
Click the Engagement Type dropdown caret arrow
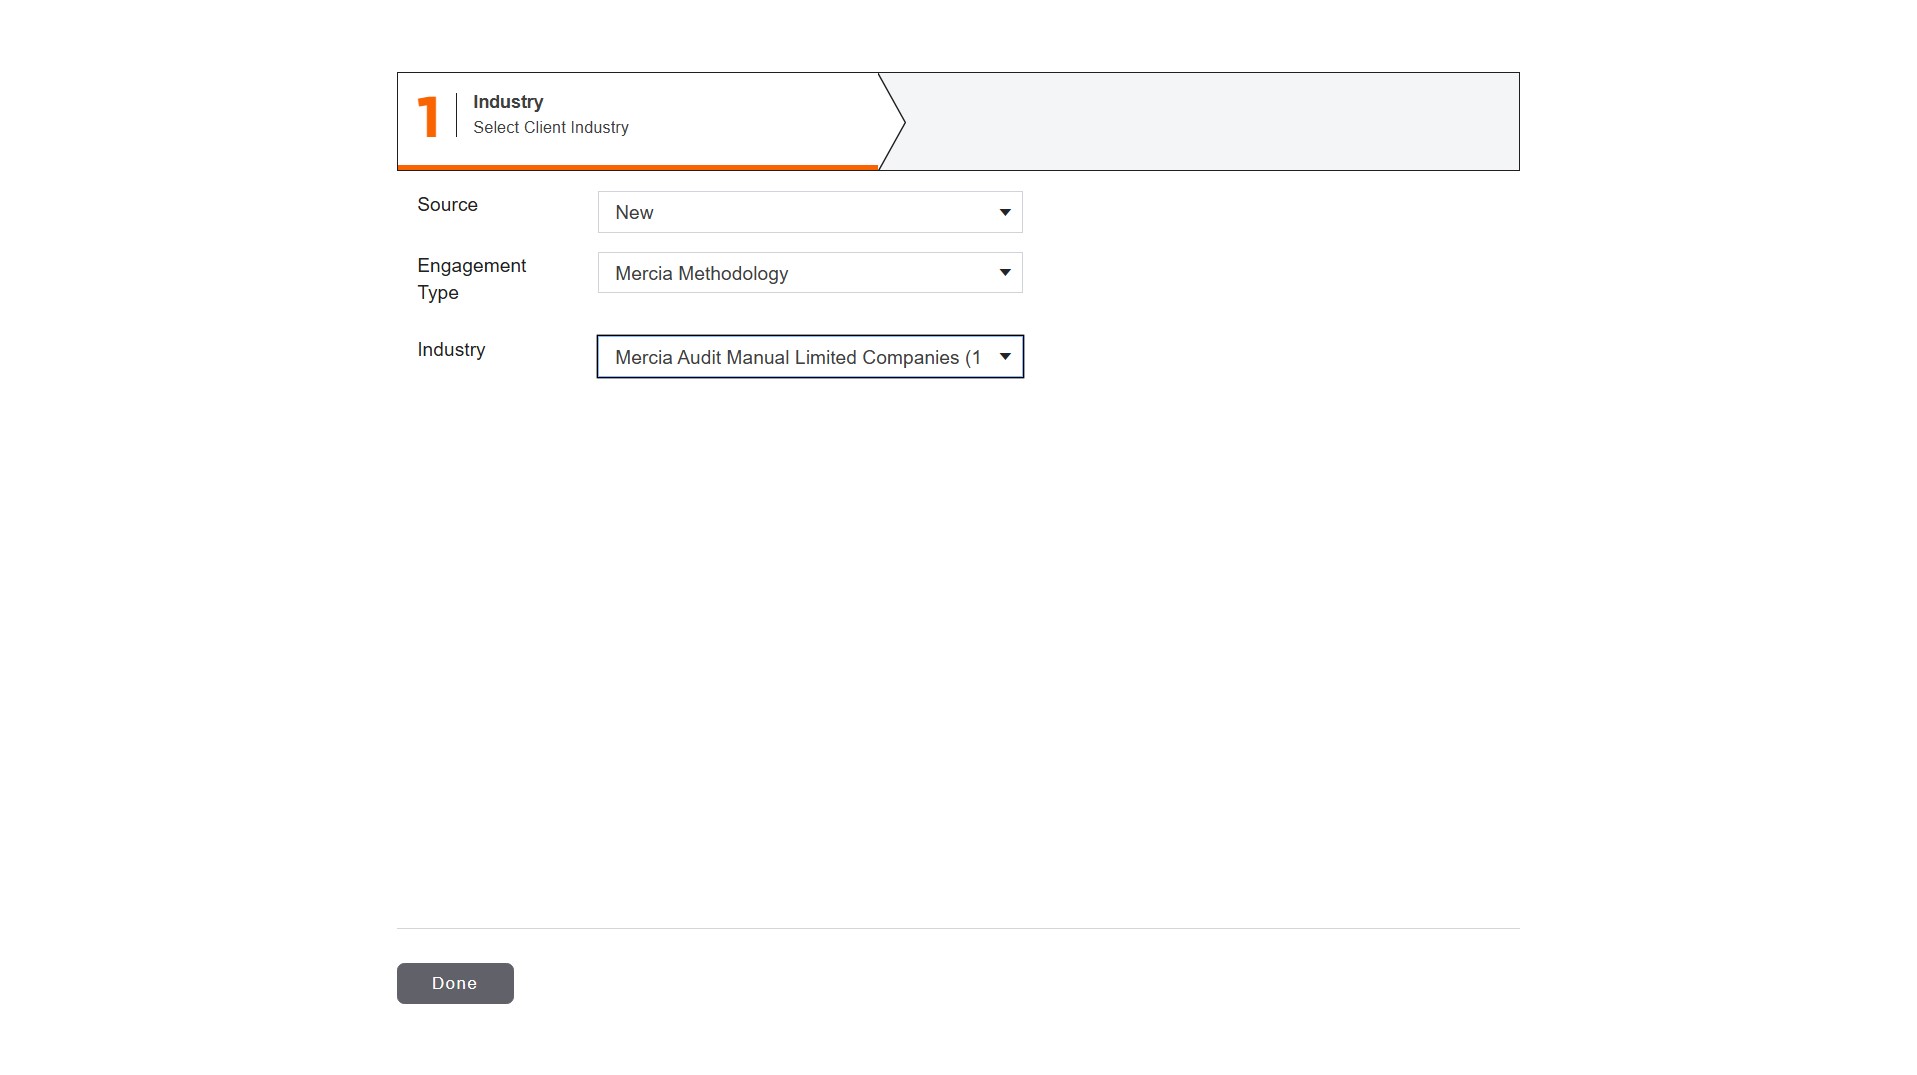pos(1004,273)
